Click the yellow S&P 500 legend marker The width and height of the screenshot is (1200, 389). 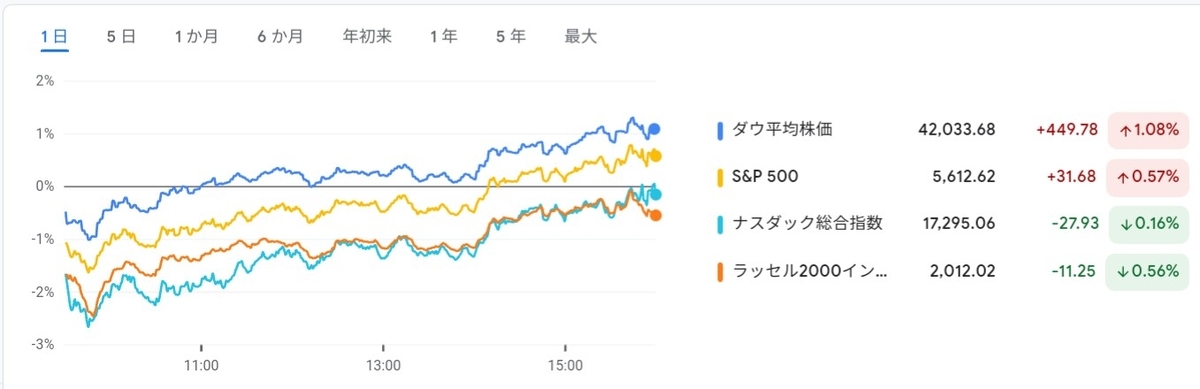click(720, 176)
